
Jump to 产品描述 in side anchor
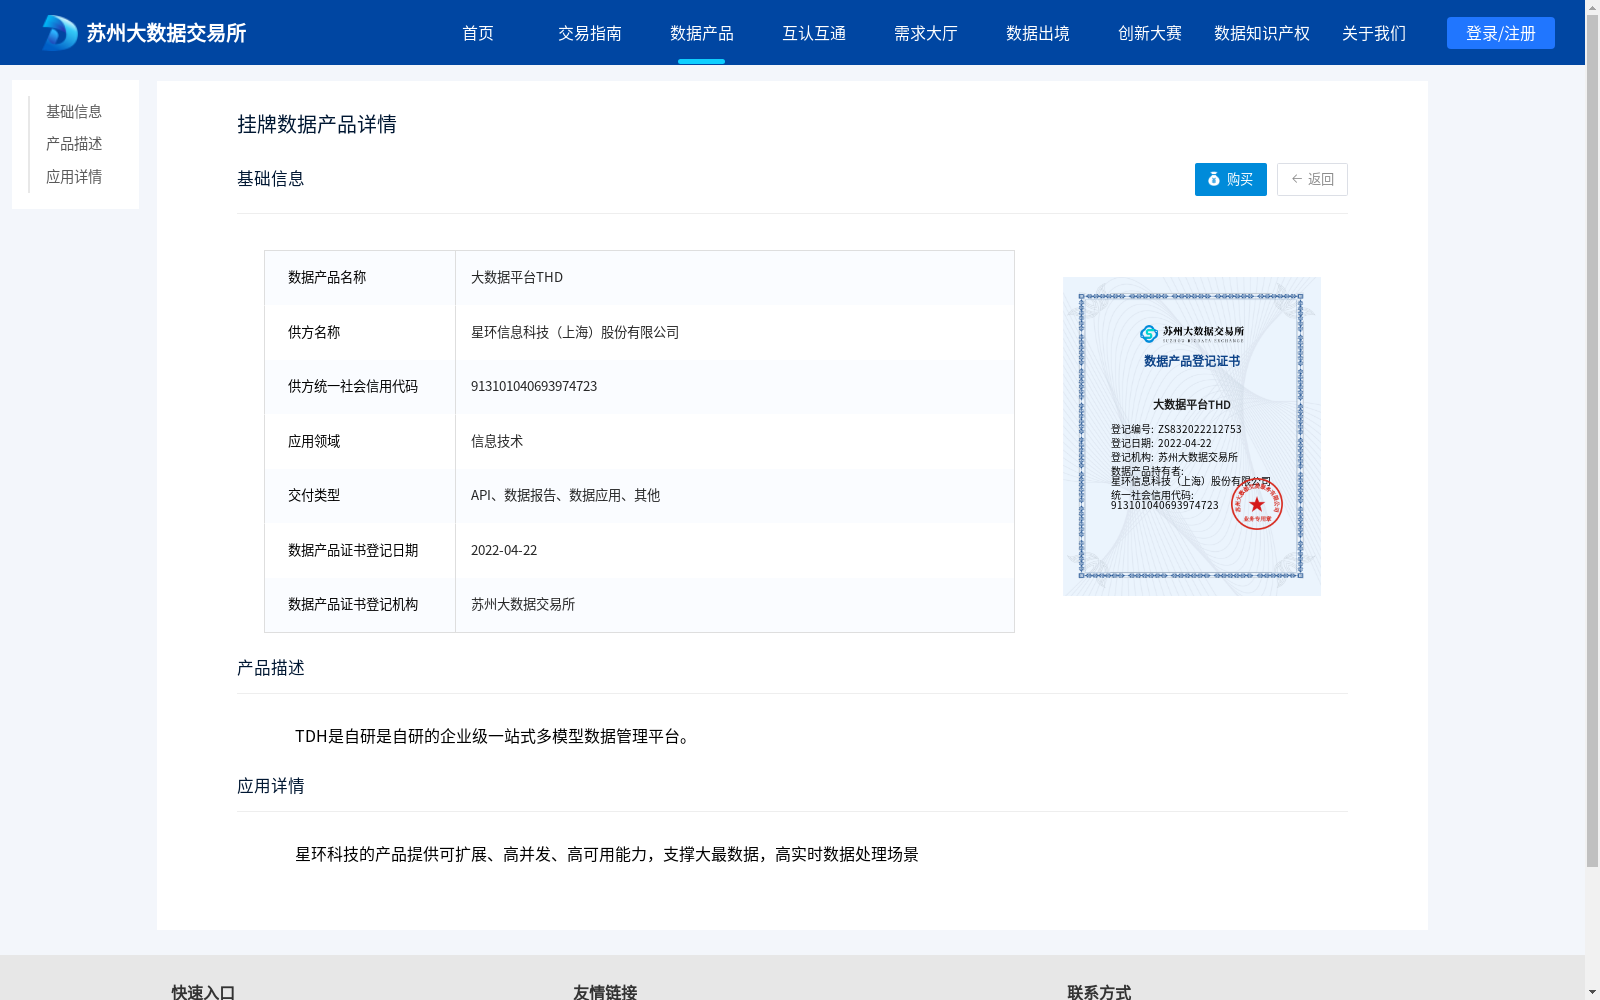pyautogui.click(x=74, y=144)
